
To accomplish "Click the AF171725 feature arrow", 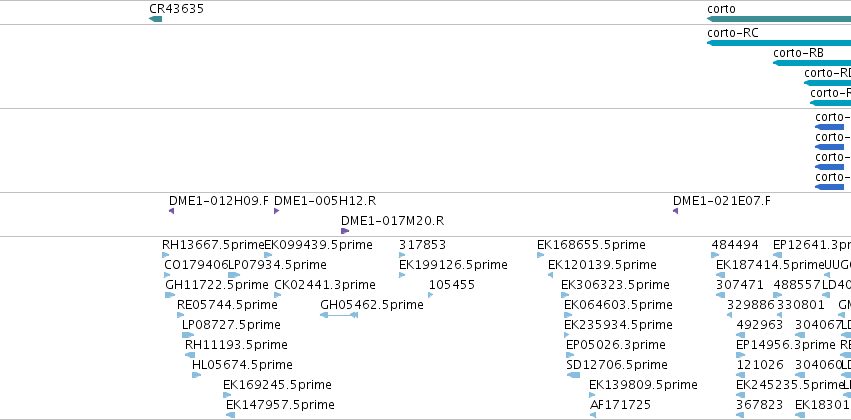I will [x=593, y=415].
